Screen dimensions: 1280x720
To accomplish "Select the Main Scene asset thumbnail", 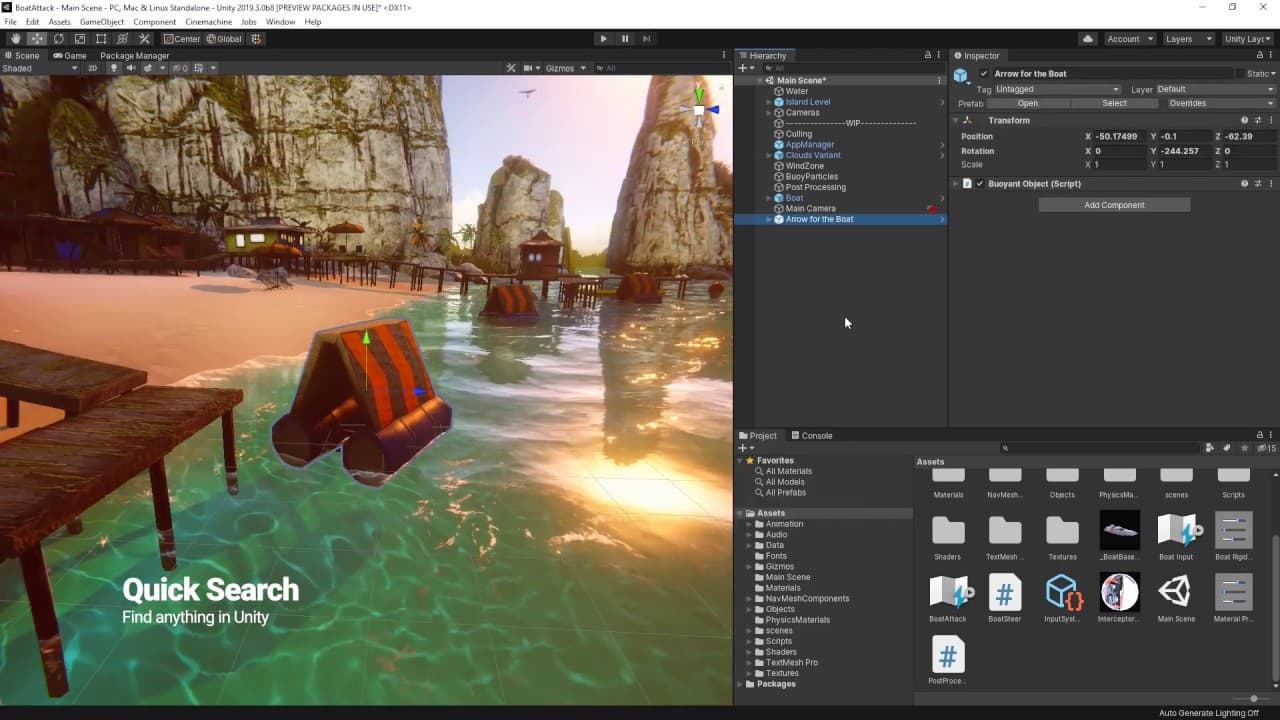I will point(1176,598).
